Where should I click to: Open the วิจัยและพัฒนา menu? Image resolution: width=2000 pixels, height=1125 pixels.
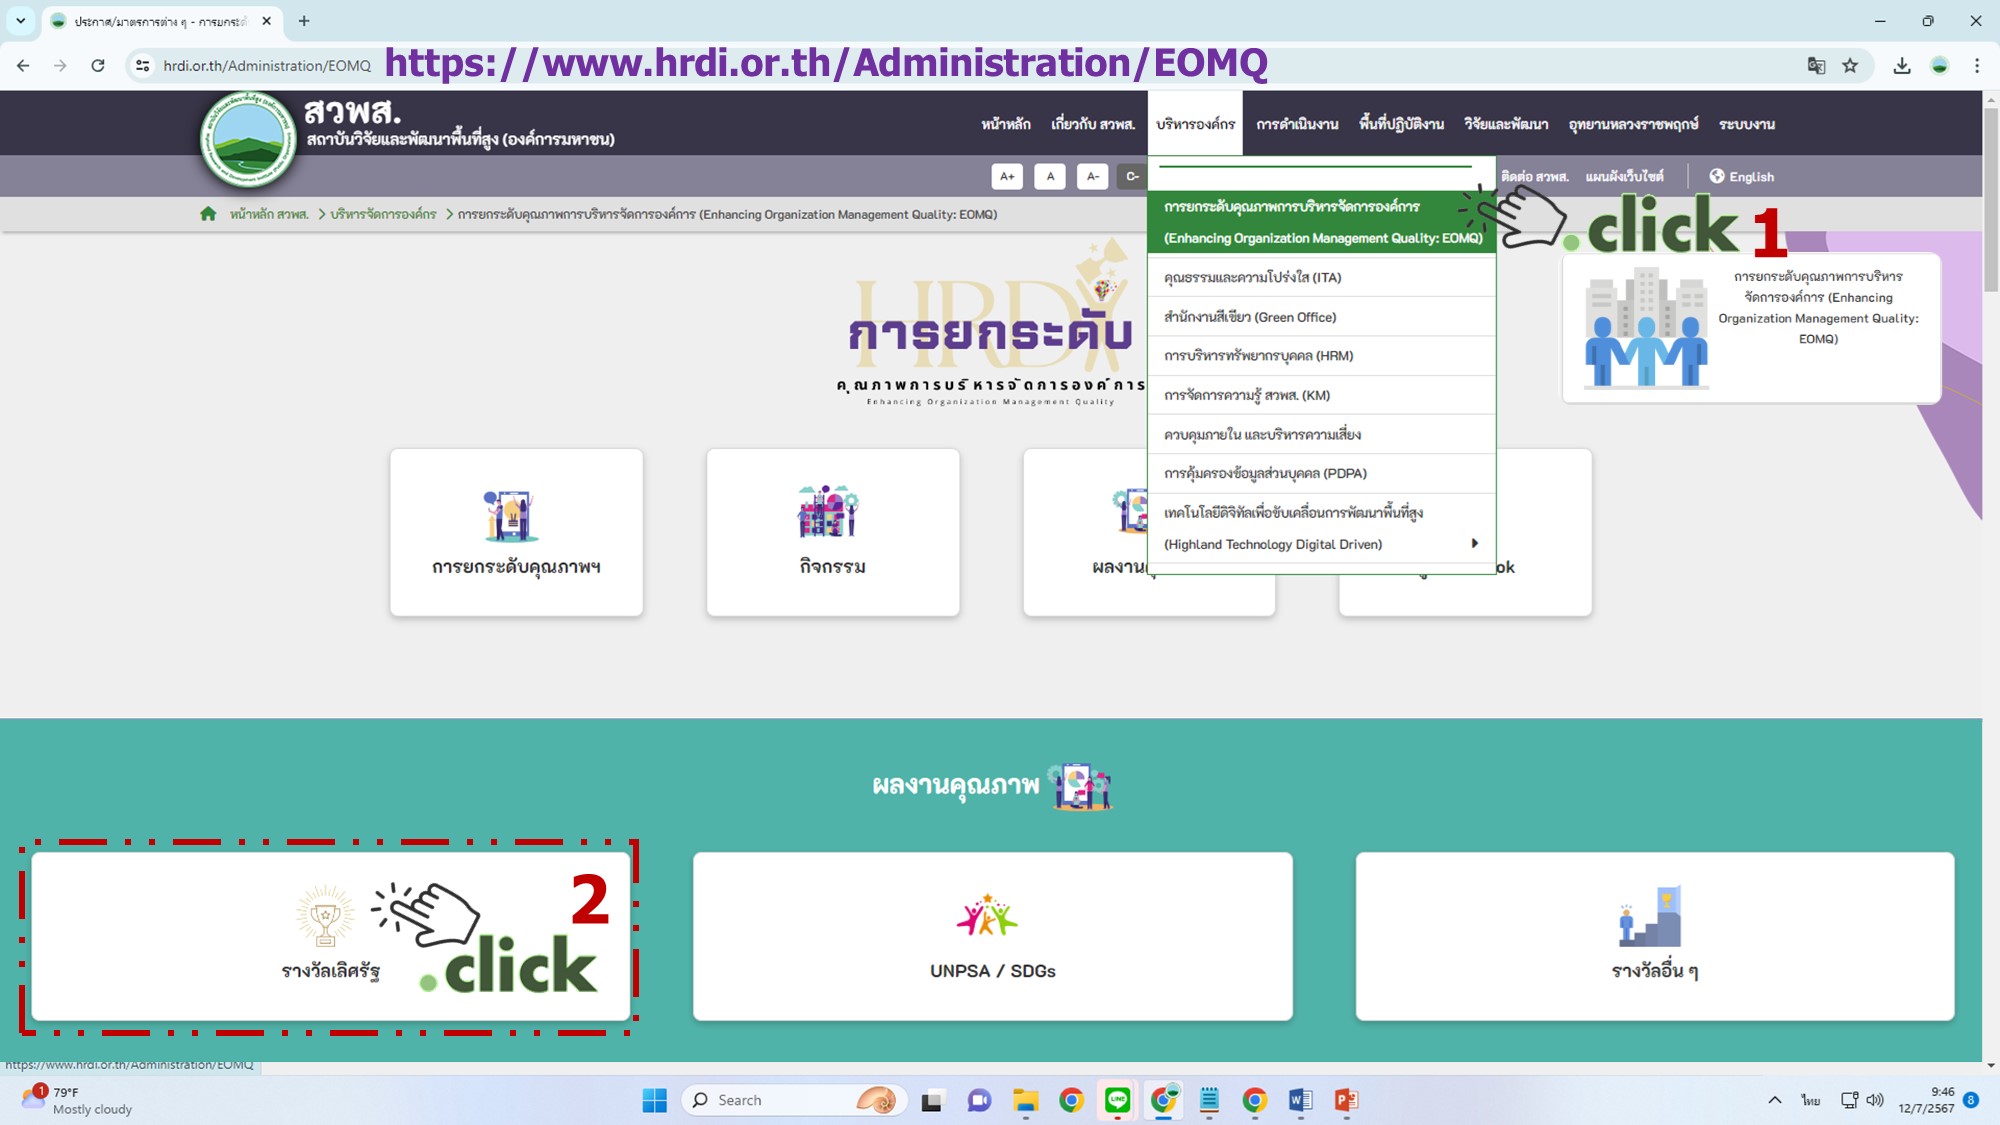point(1506,124)
